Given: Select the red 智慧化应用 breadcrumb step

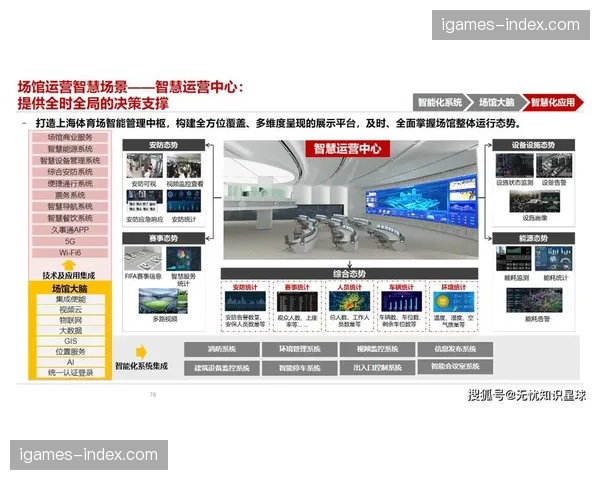Looking at the screenshot, I should pos(553,102).
